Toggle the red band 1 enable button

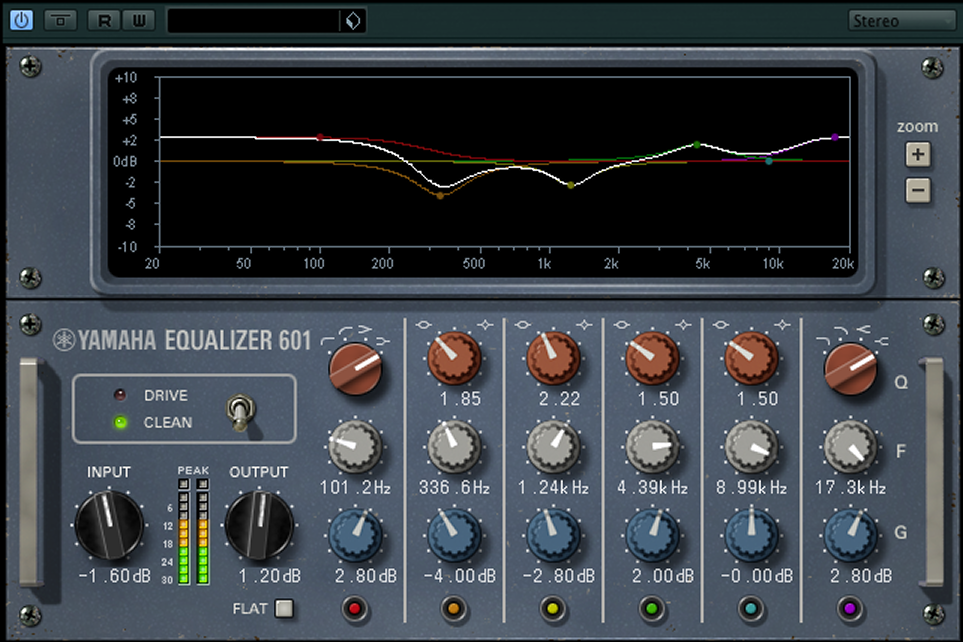tap(354, 609)
